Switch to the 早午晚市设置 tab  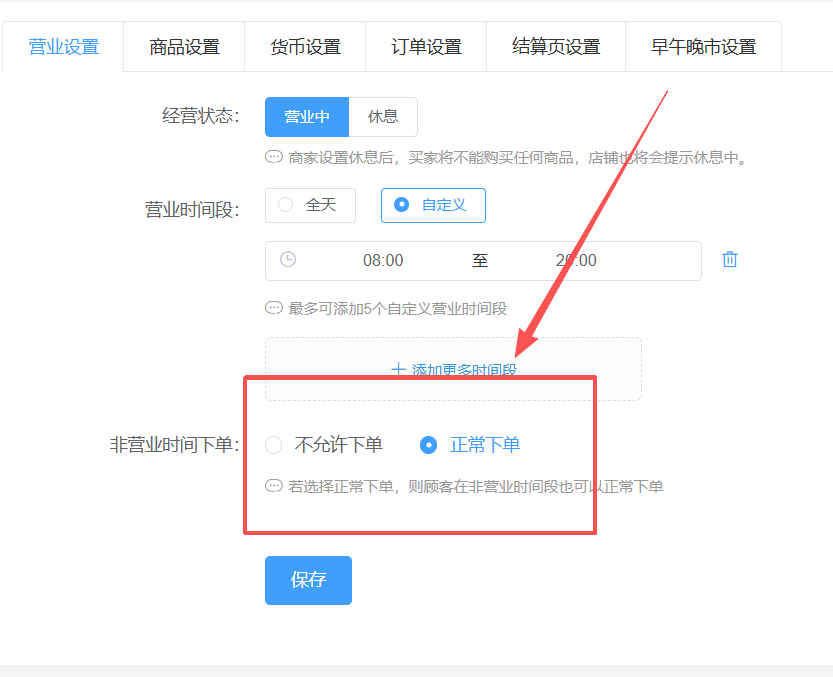coord(703,47)
